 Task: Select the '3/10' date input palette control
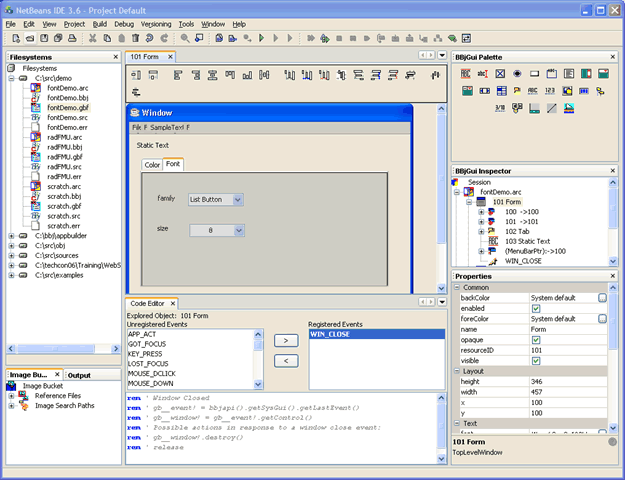pos(500,108)
